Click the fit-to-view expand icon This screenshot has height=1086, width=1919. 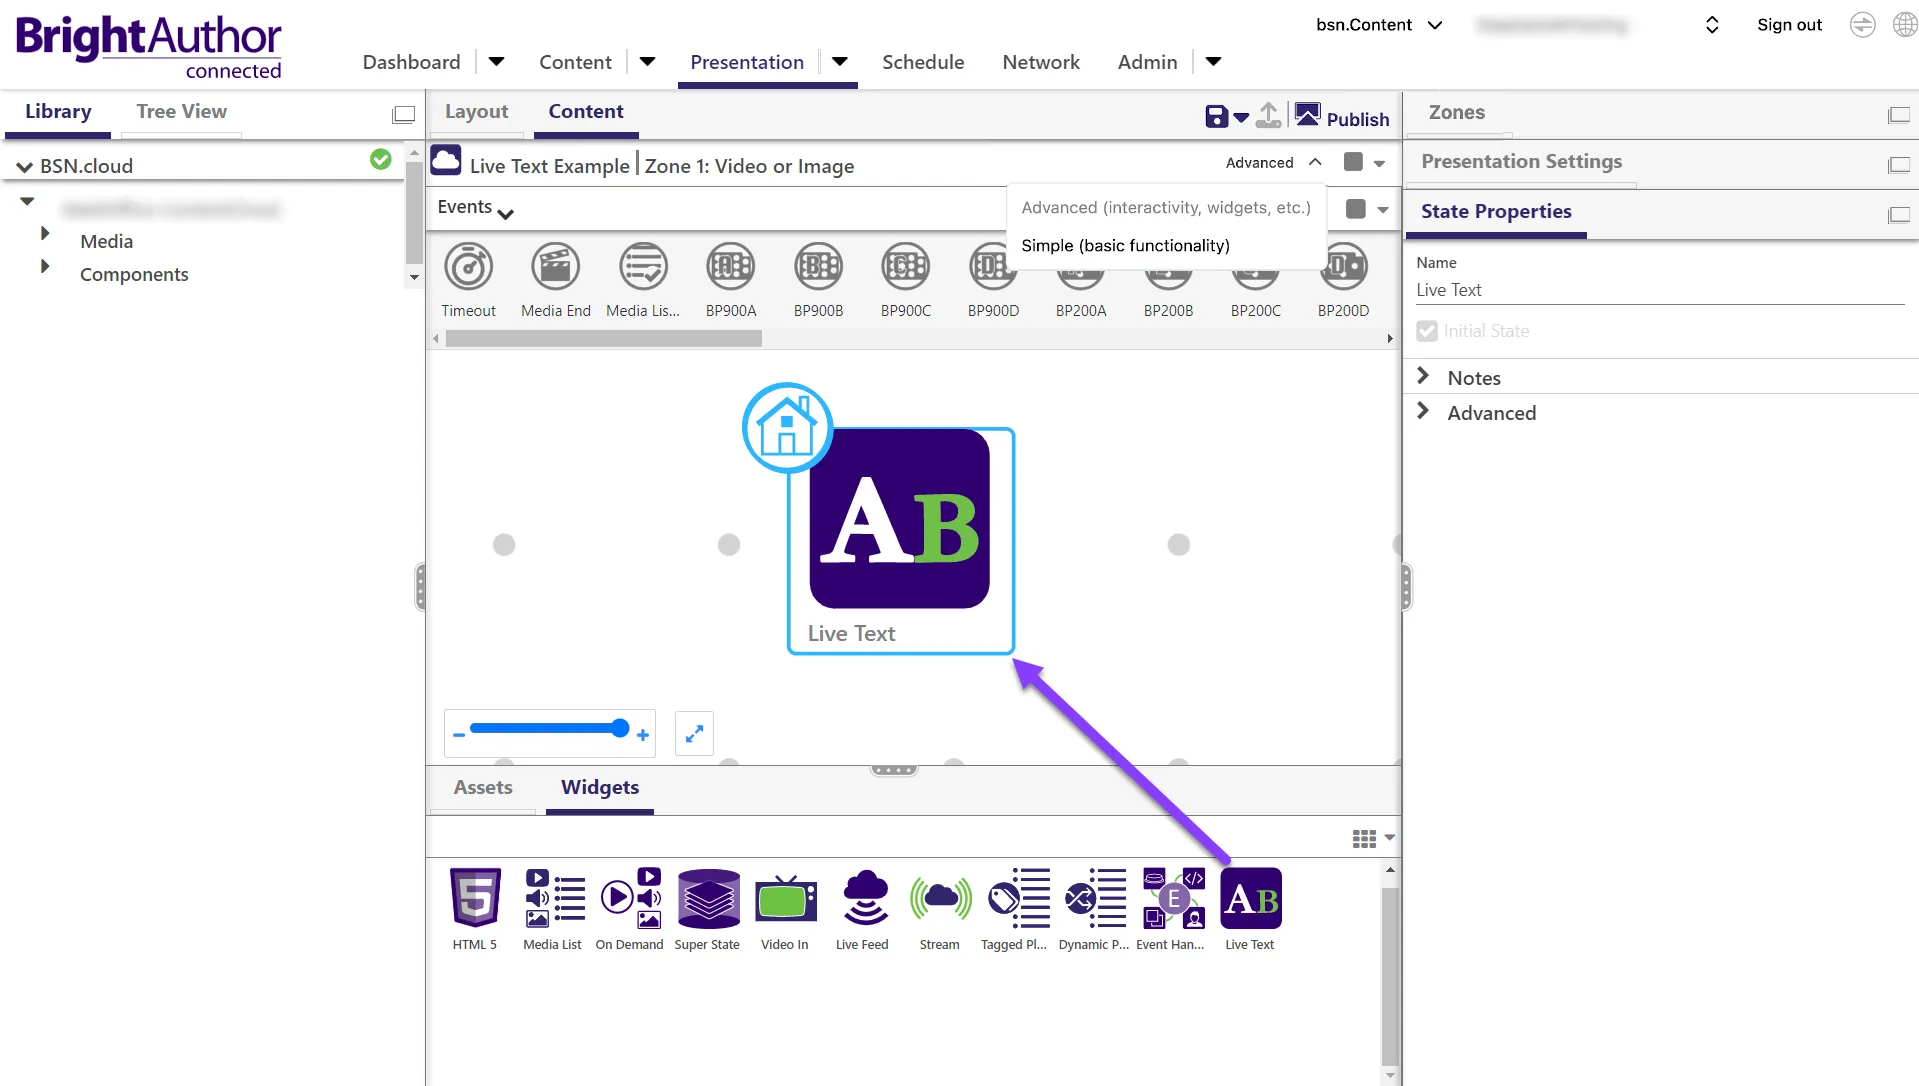tap(694, 734)
